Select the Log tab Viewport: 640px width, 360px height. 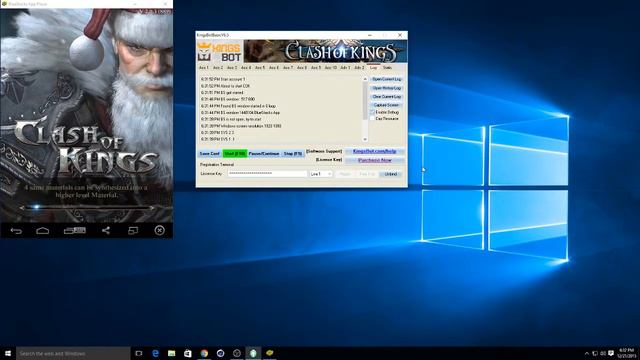coord(373,67)
